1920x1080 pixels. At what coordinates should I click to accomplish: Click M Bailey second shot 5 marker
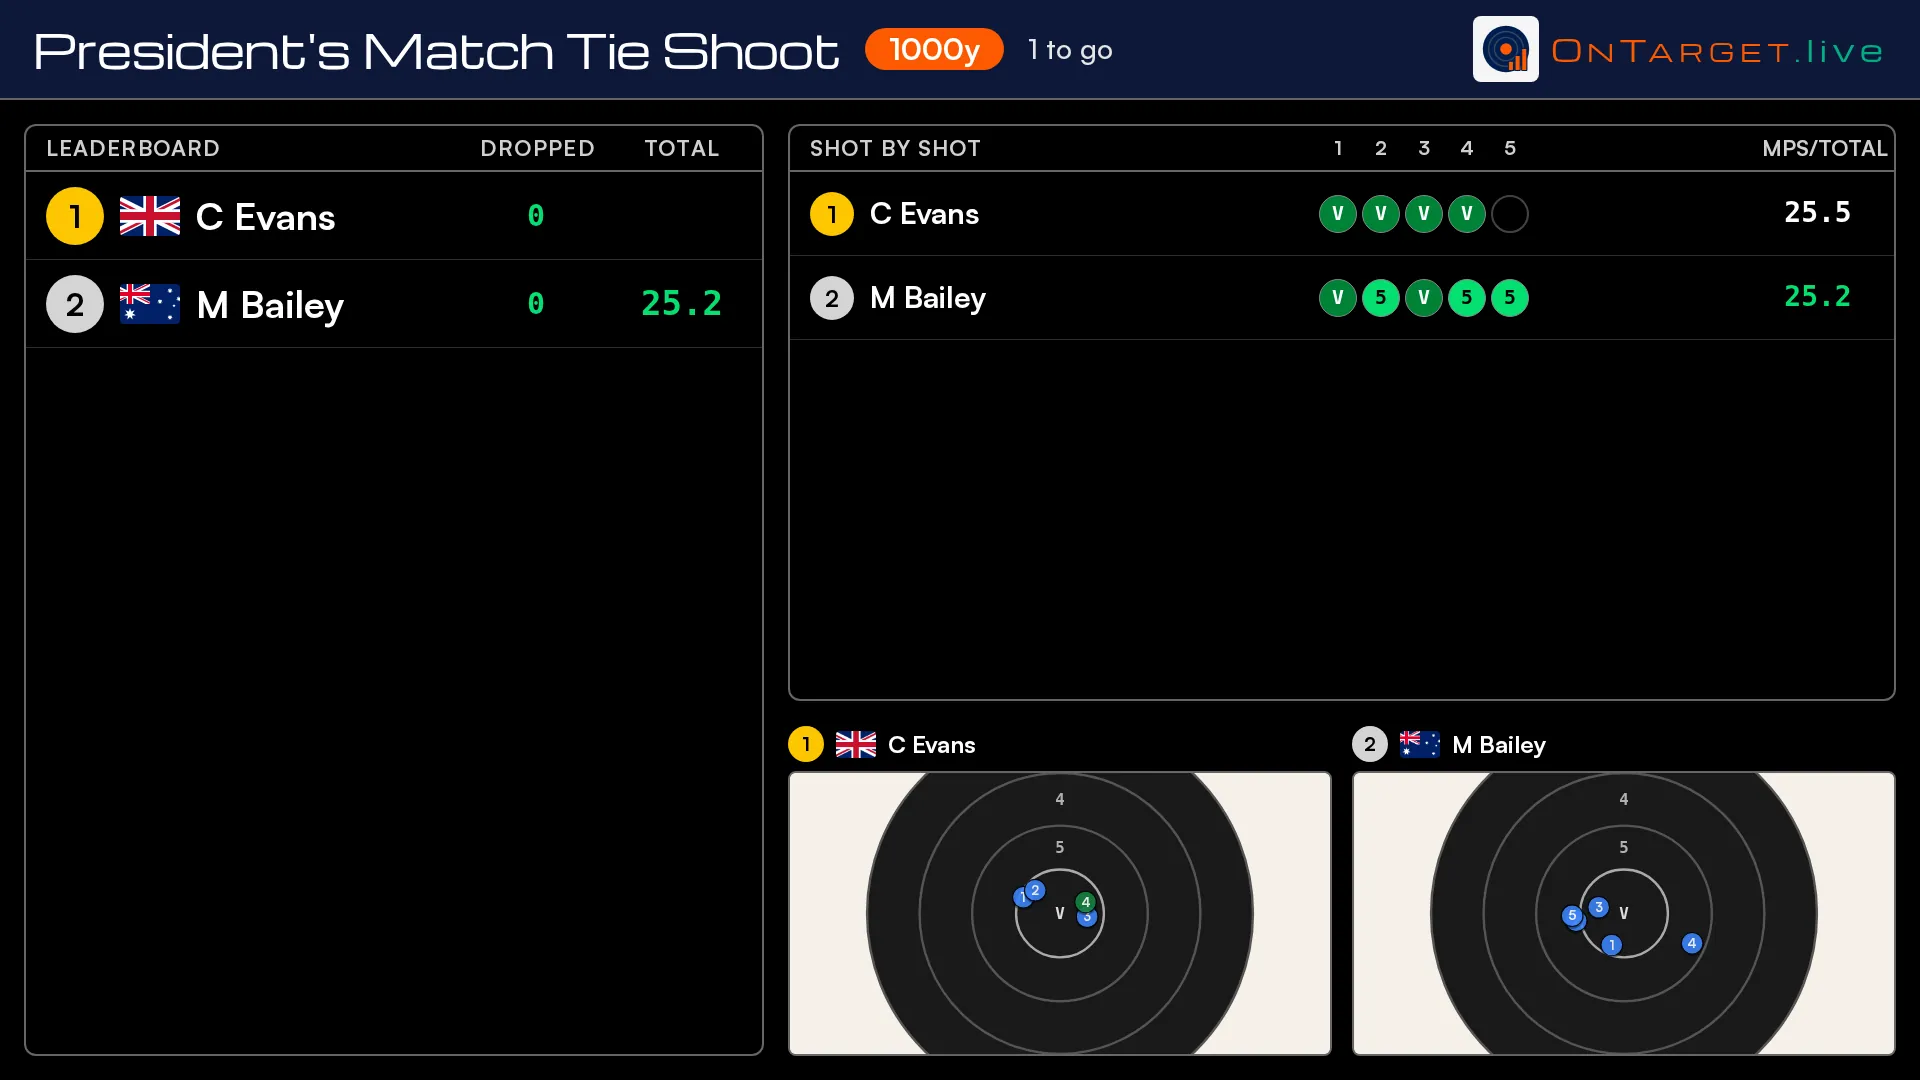tap(1381, 298)
